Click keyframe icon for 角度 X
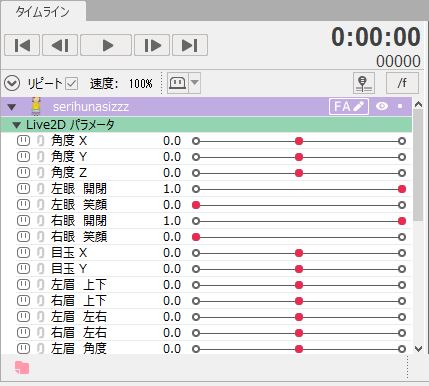This screenshot has height=386, width=429. 23,141
